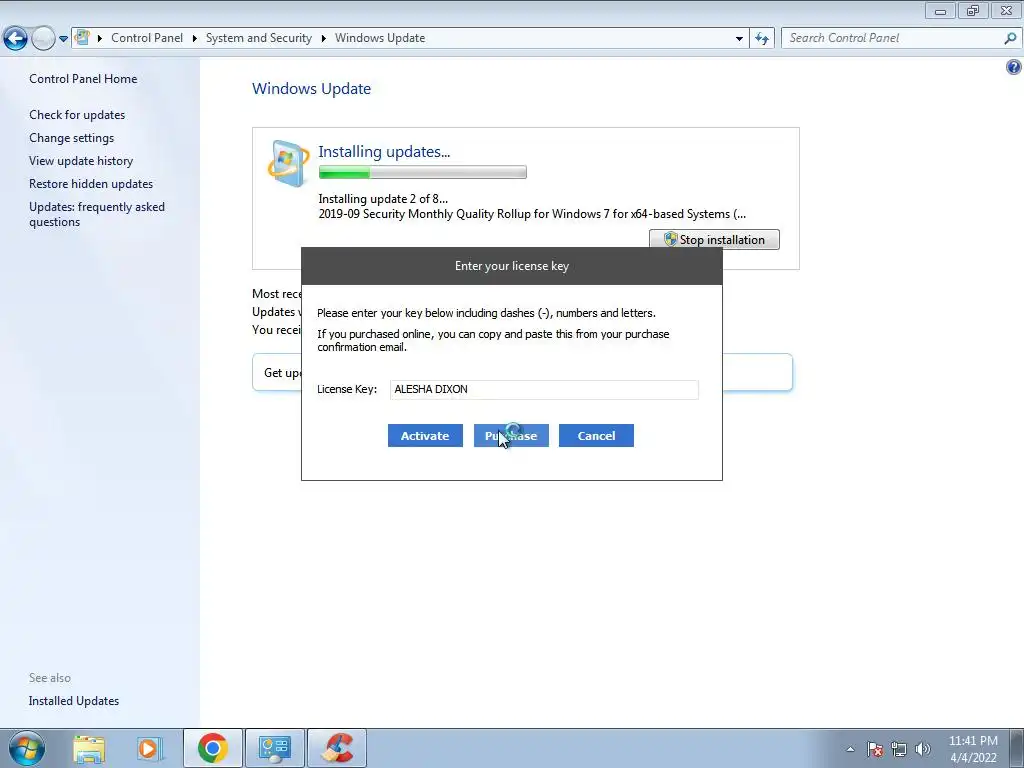
Task: Switch to Control Panel taskbar icon
Action: click(x=274, y=748)
